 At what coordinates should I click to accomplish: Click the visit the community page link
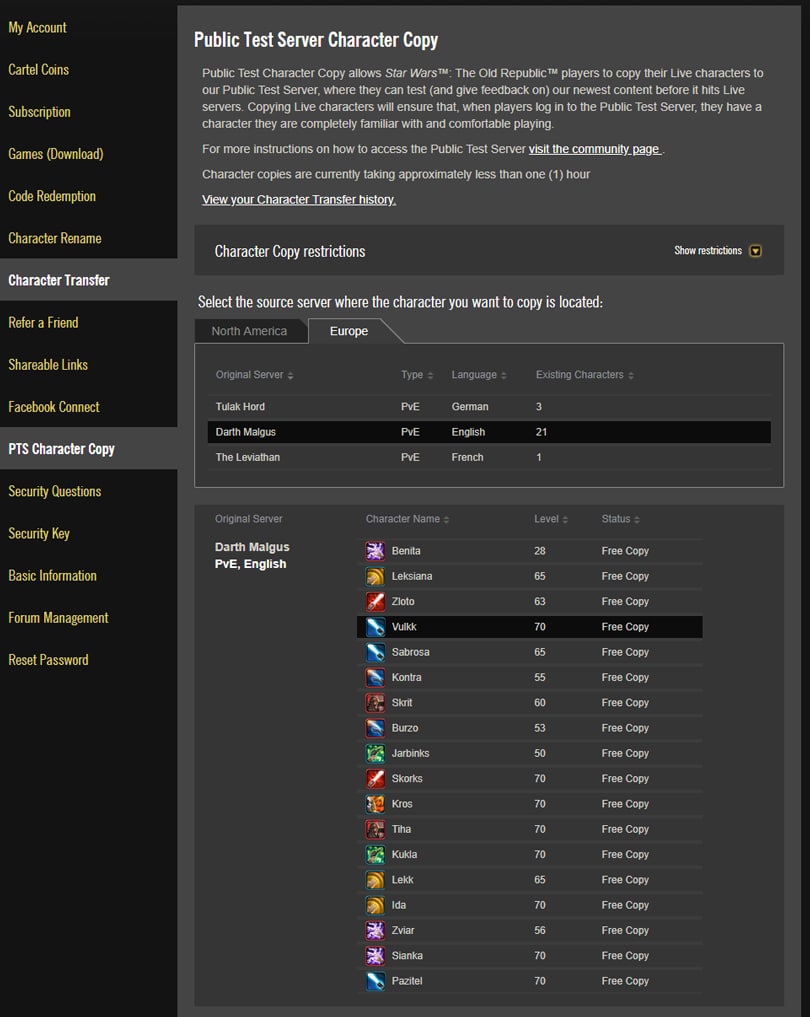[594, 149]
